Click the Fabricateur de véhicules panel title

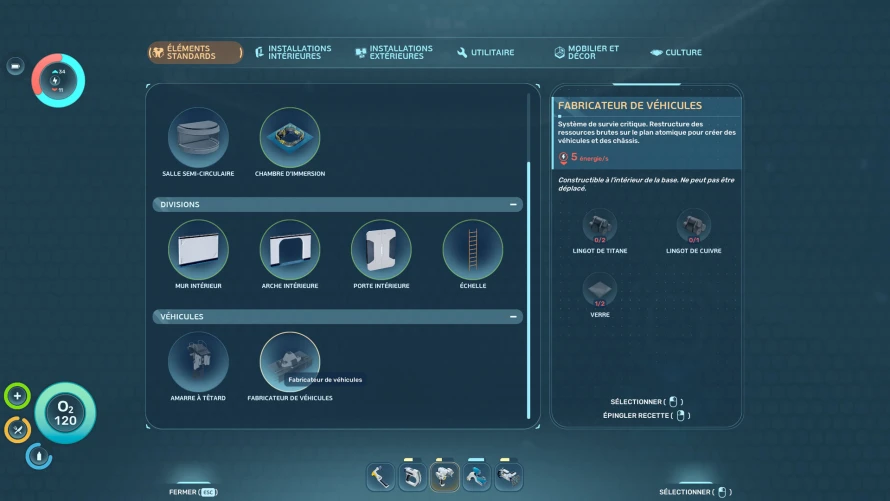pos(629,106)
